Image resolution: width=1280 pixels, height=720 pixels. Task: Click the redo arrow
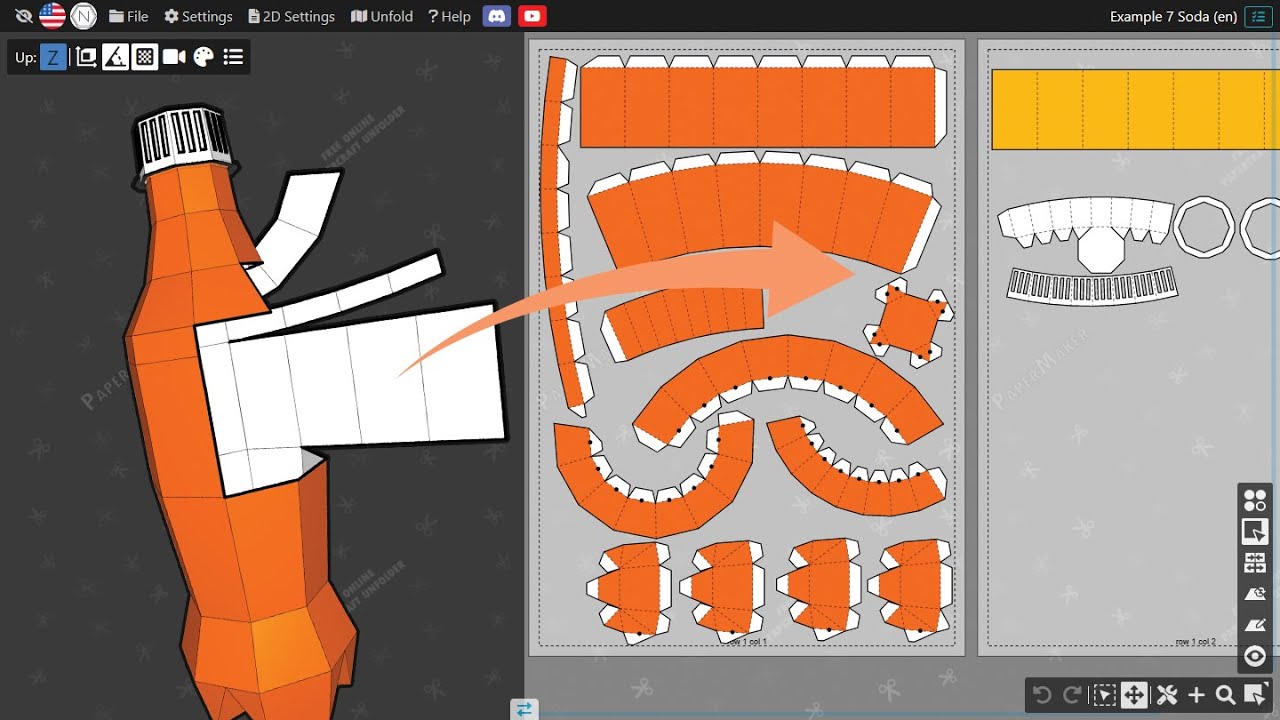[x=1072, y=695]
